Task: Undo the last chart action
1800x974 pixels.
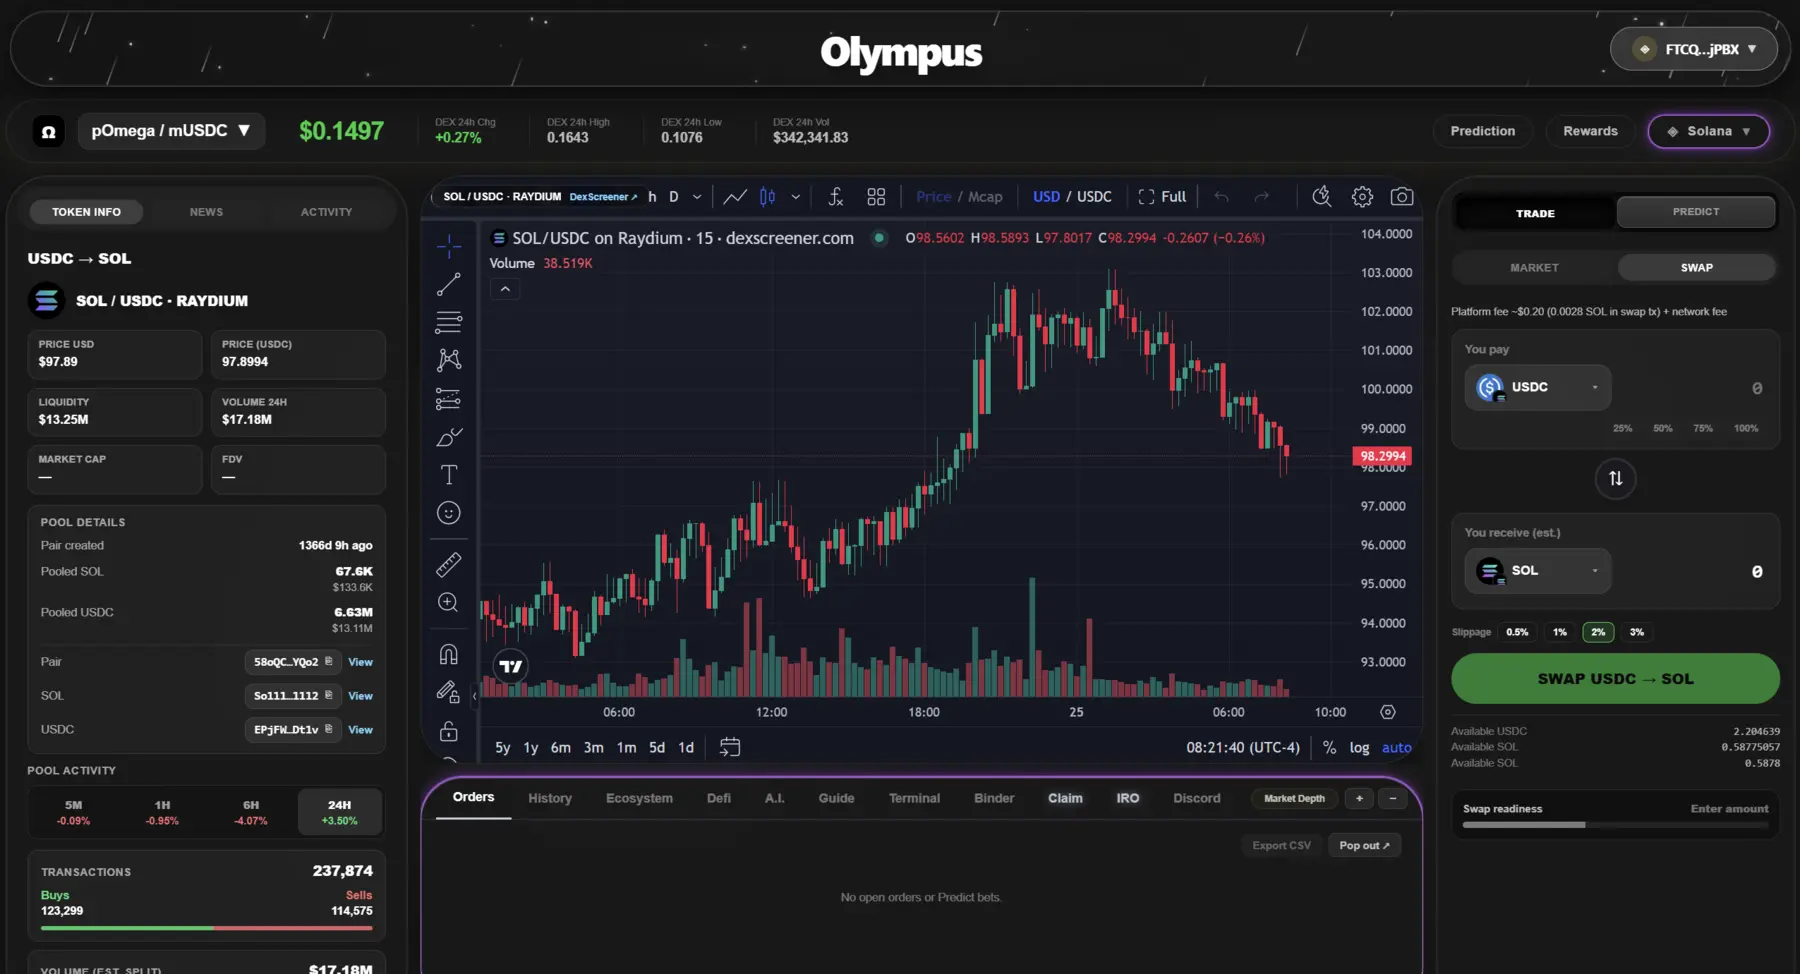Action: point(1221,197)
